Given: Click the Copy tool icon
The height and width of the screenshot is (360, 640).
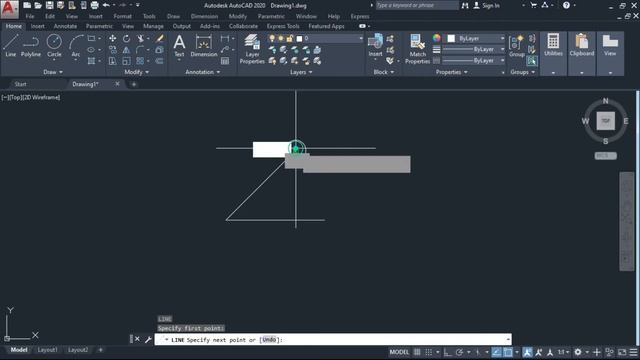Looking at the screenshot, I should [x=112, y=50].
